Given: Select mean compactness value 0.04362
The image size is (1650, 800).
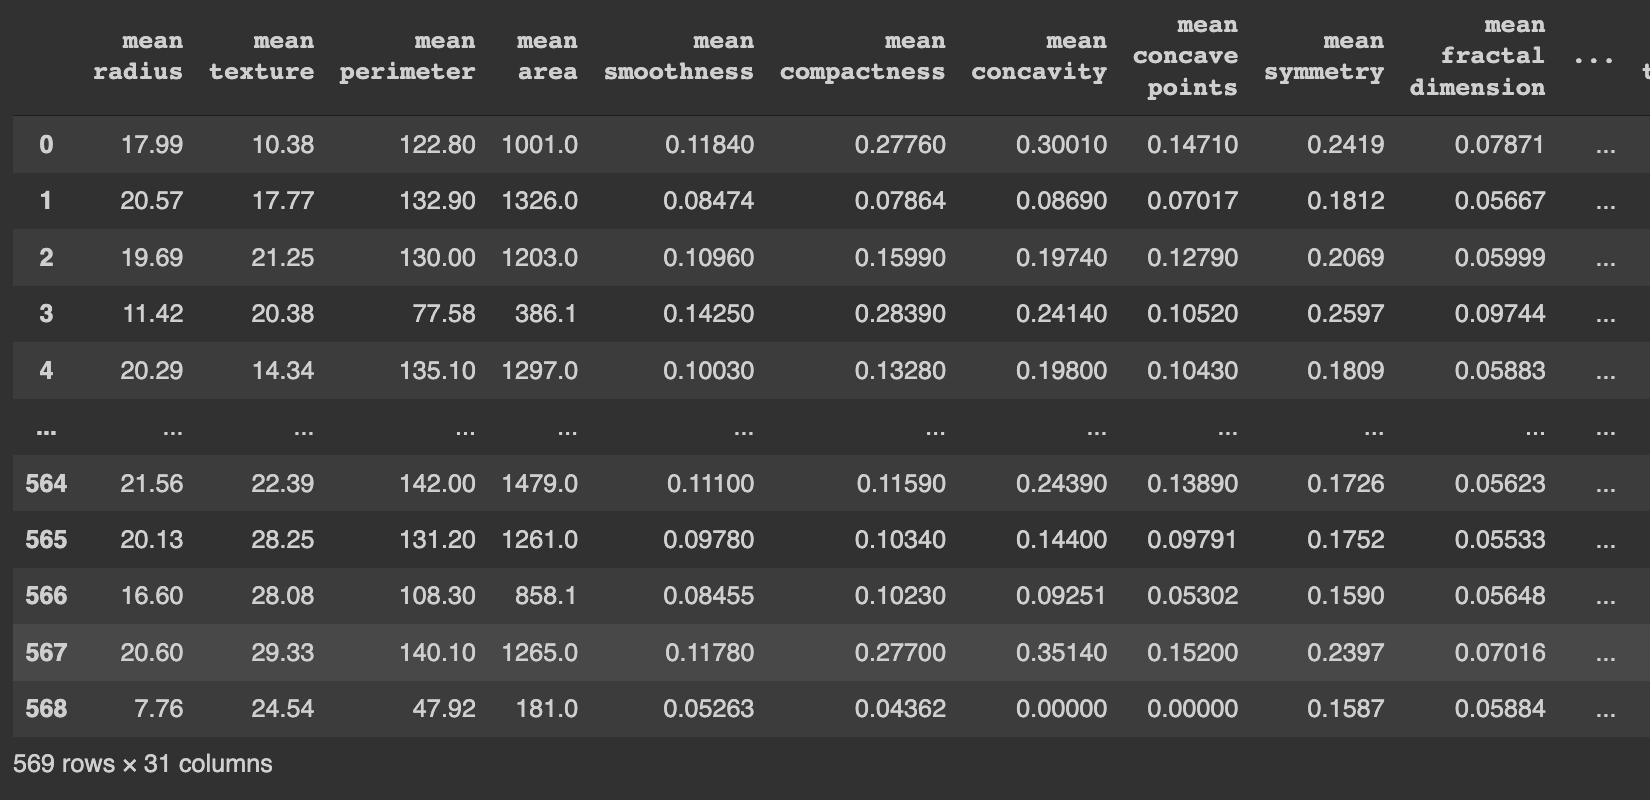Looking at the screenshot, I should (x=900, y=709).
